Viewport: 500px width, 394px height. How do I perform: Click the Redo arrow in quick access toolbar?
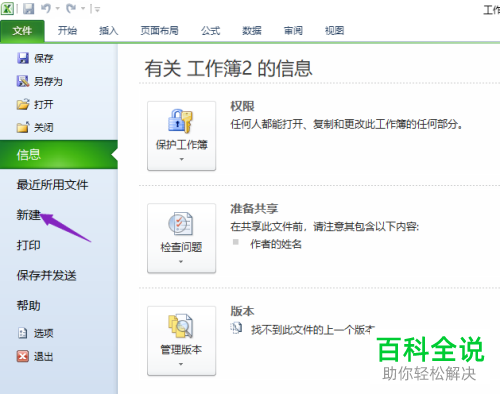71,8
